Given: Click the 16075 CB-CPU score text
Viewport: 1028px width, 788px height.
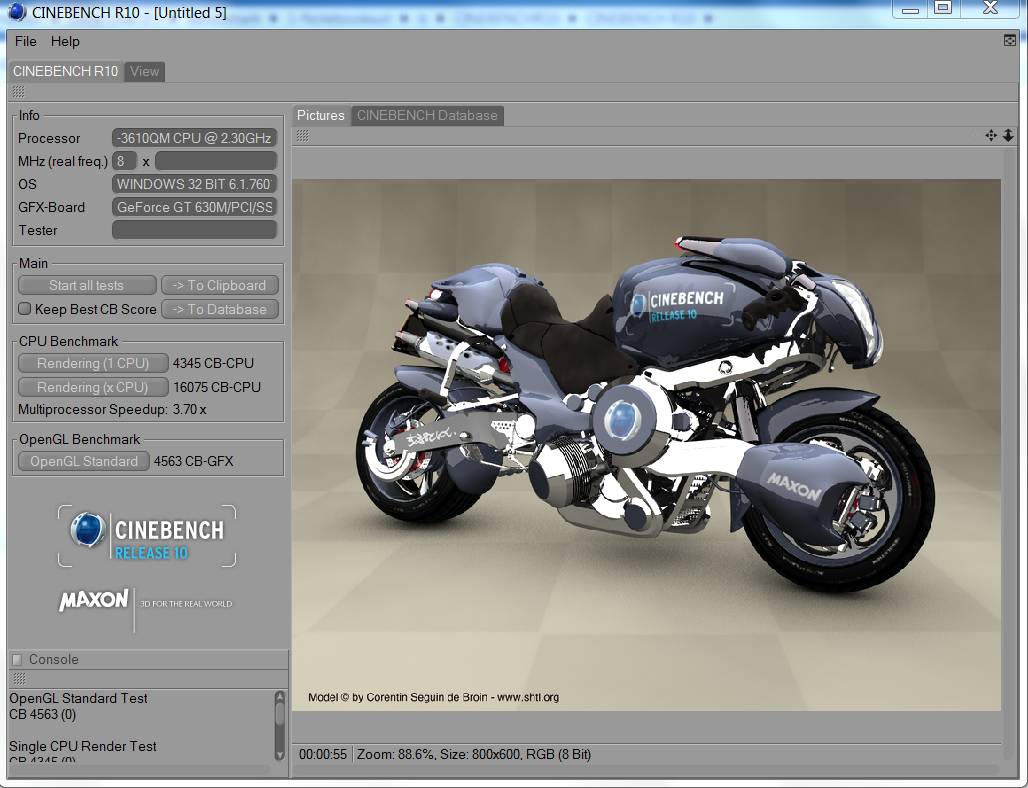Looking at the screenshot, I should click(x=217, y=387).
